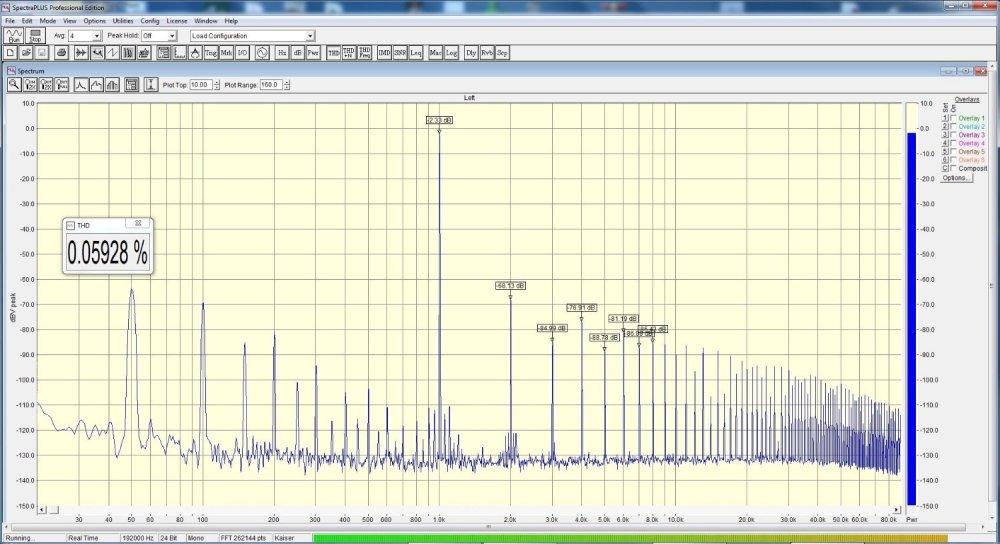
Task: Open the Avg dropdown
Action: [x=96, y=36]
